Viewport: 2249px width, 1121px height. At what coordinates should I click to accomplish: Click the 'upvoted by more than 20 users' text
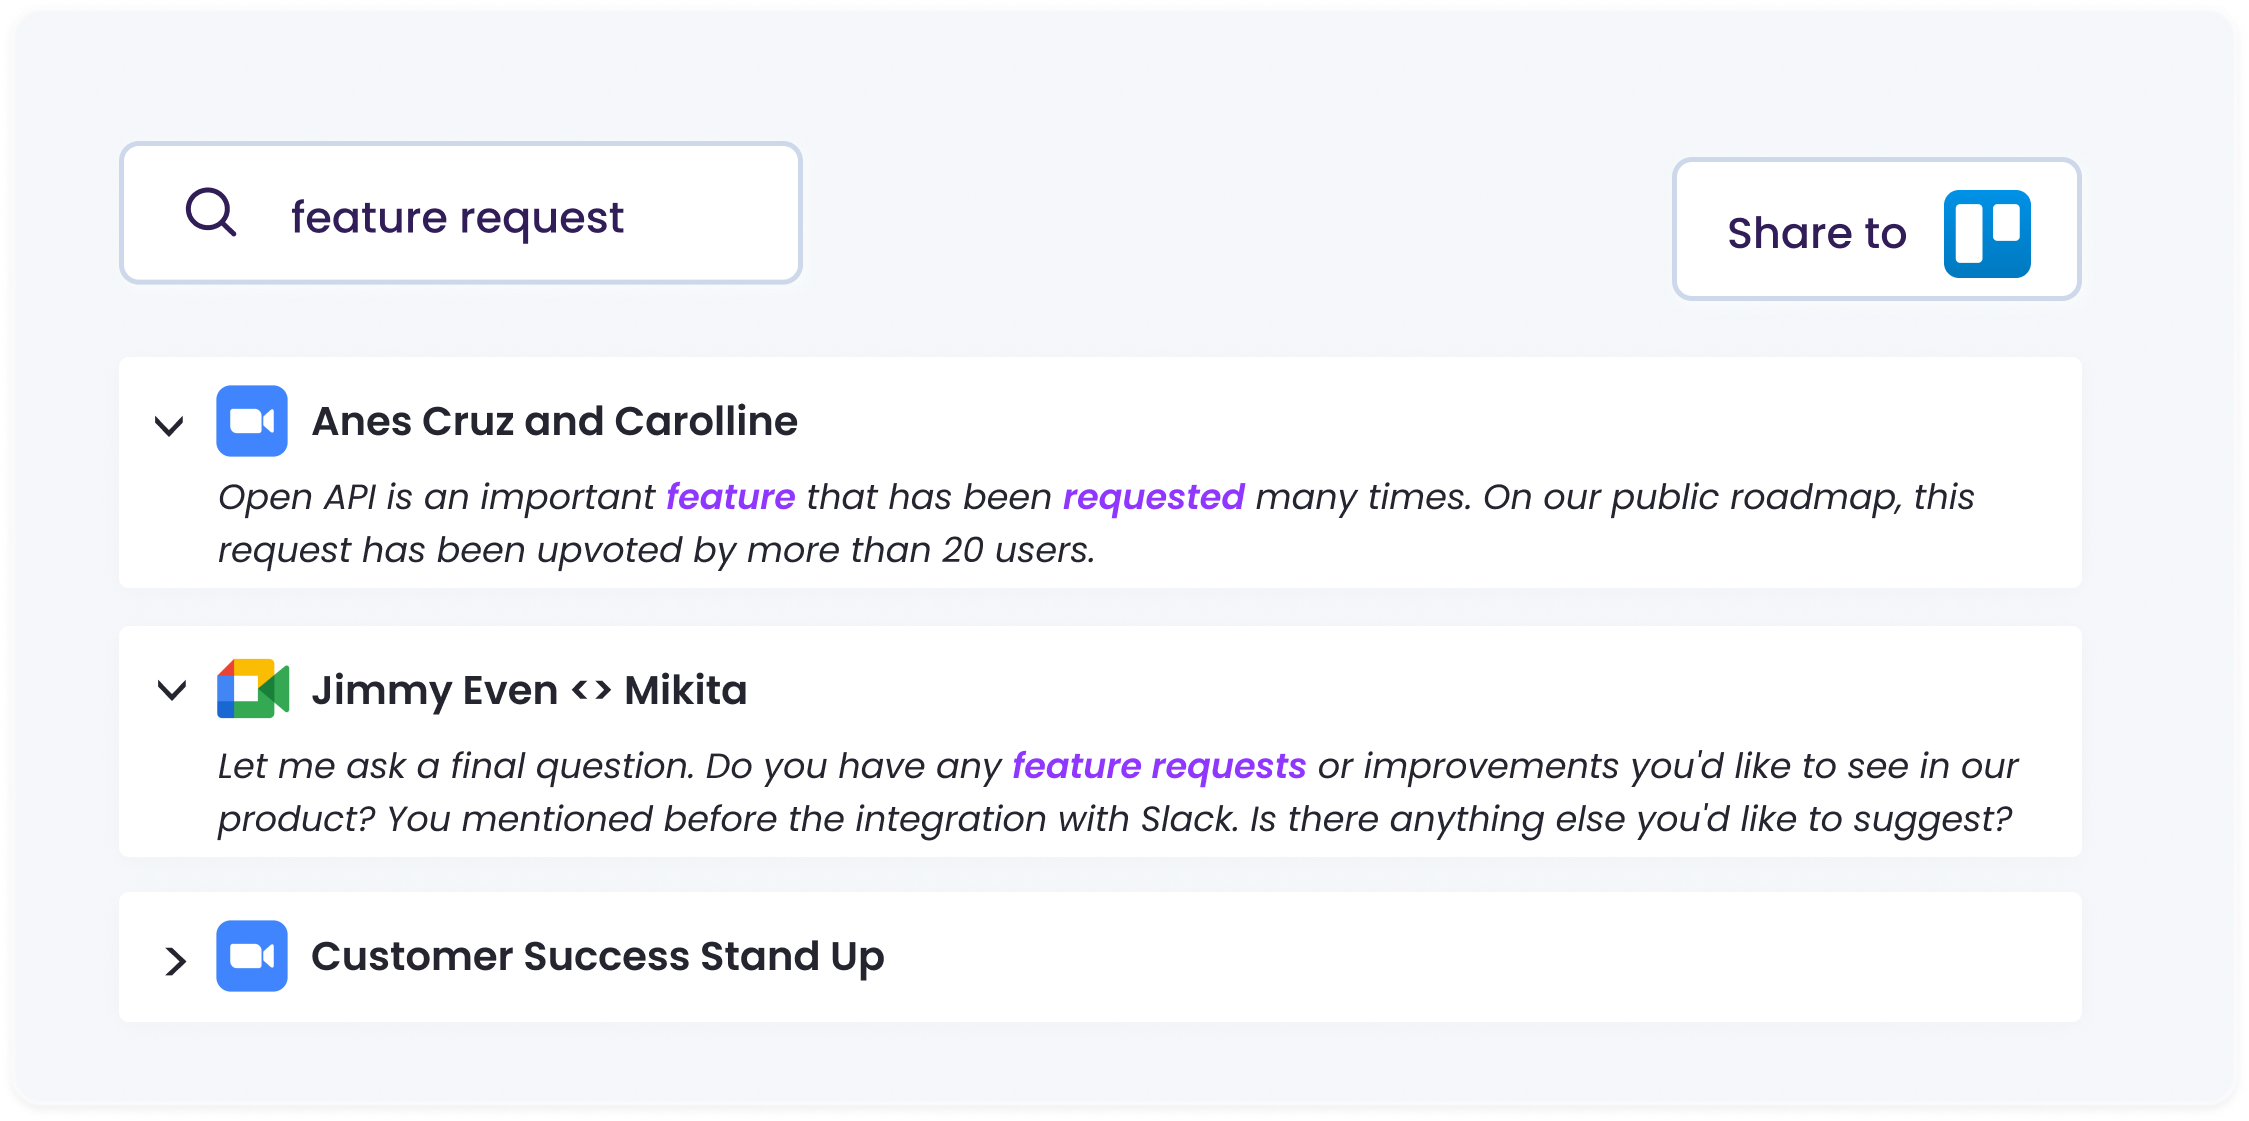(x=815, y=550)
